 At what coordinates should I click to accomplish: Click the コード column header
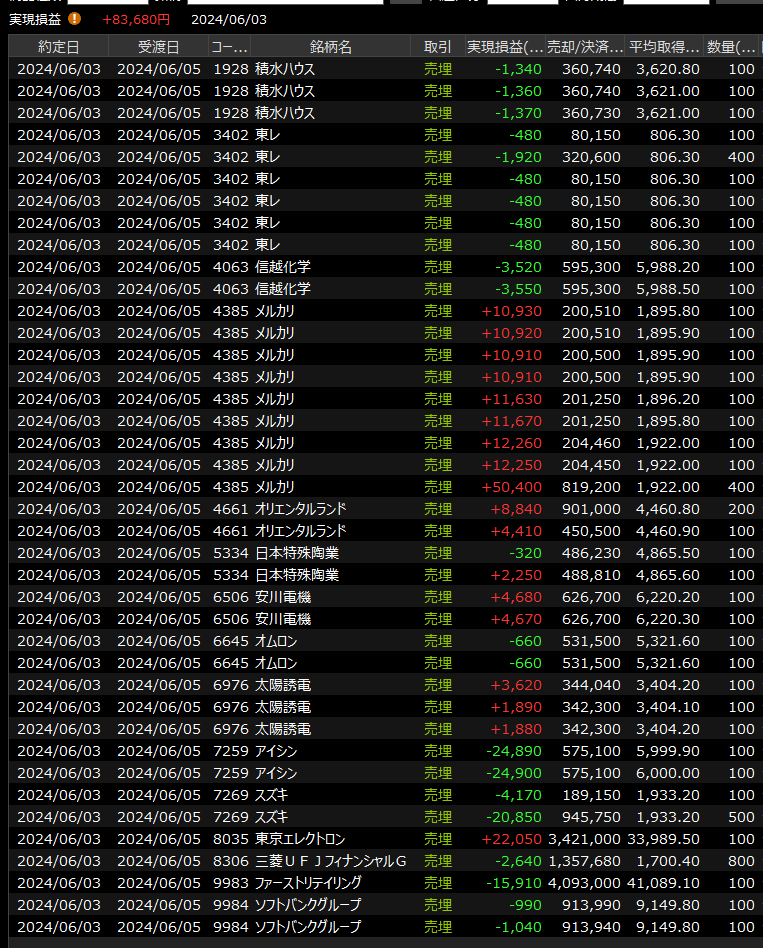[x=229, y=47]
